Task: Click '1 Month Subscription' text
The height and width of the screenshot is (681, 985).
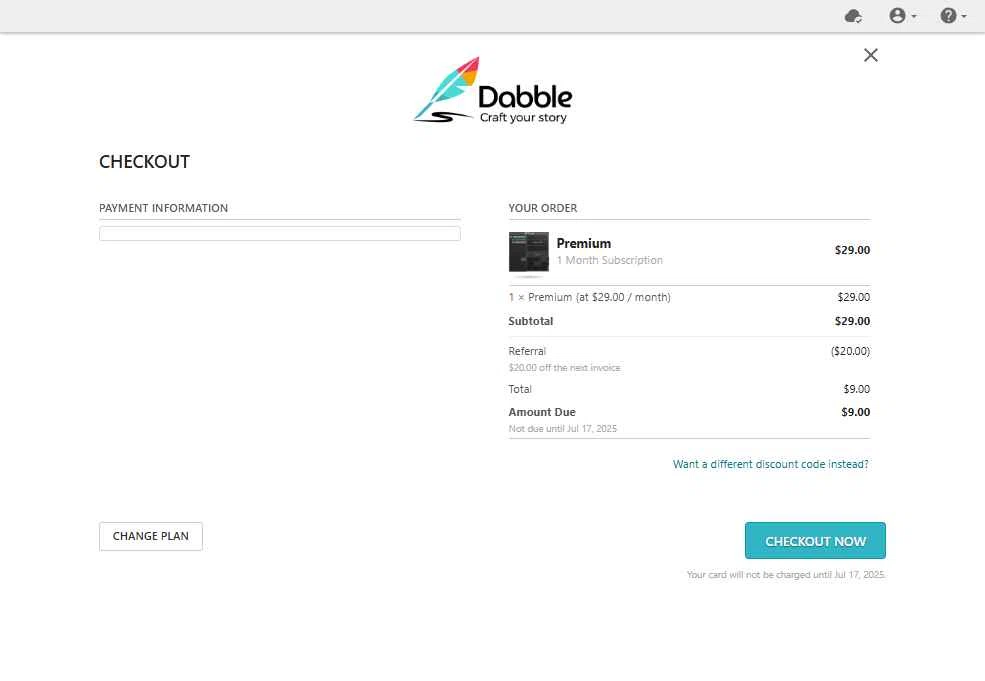Action: coord(609,260)
